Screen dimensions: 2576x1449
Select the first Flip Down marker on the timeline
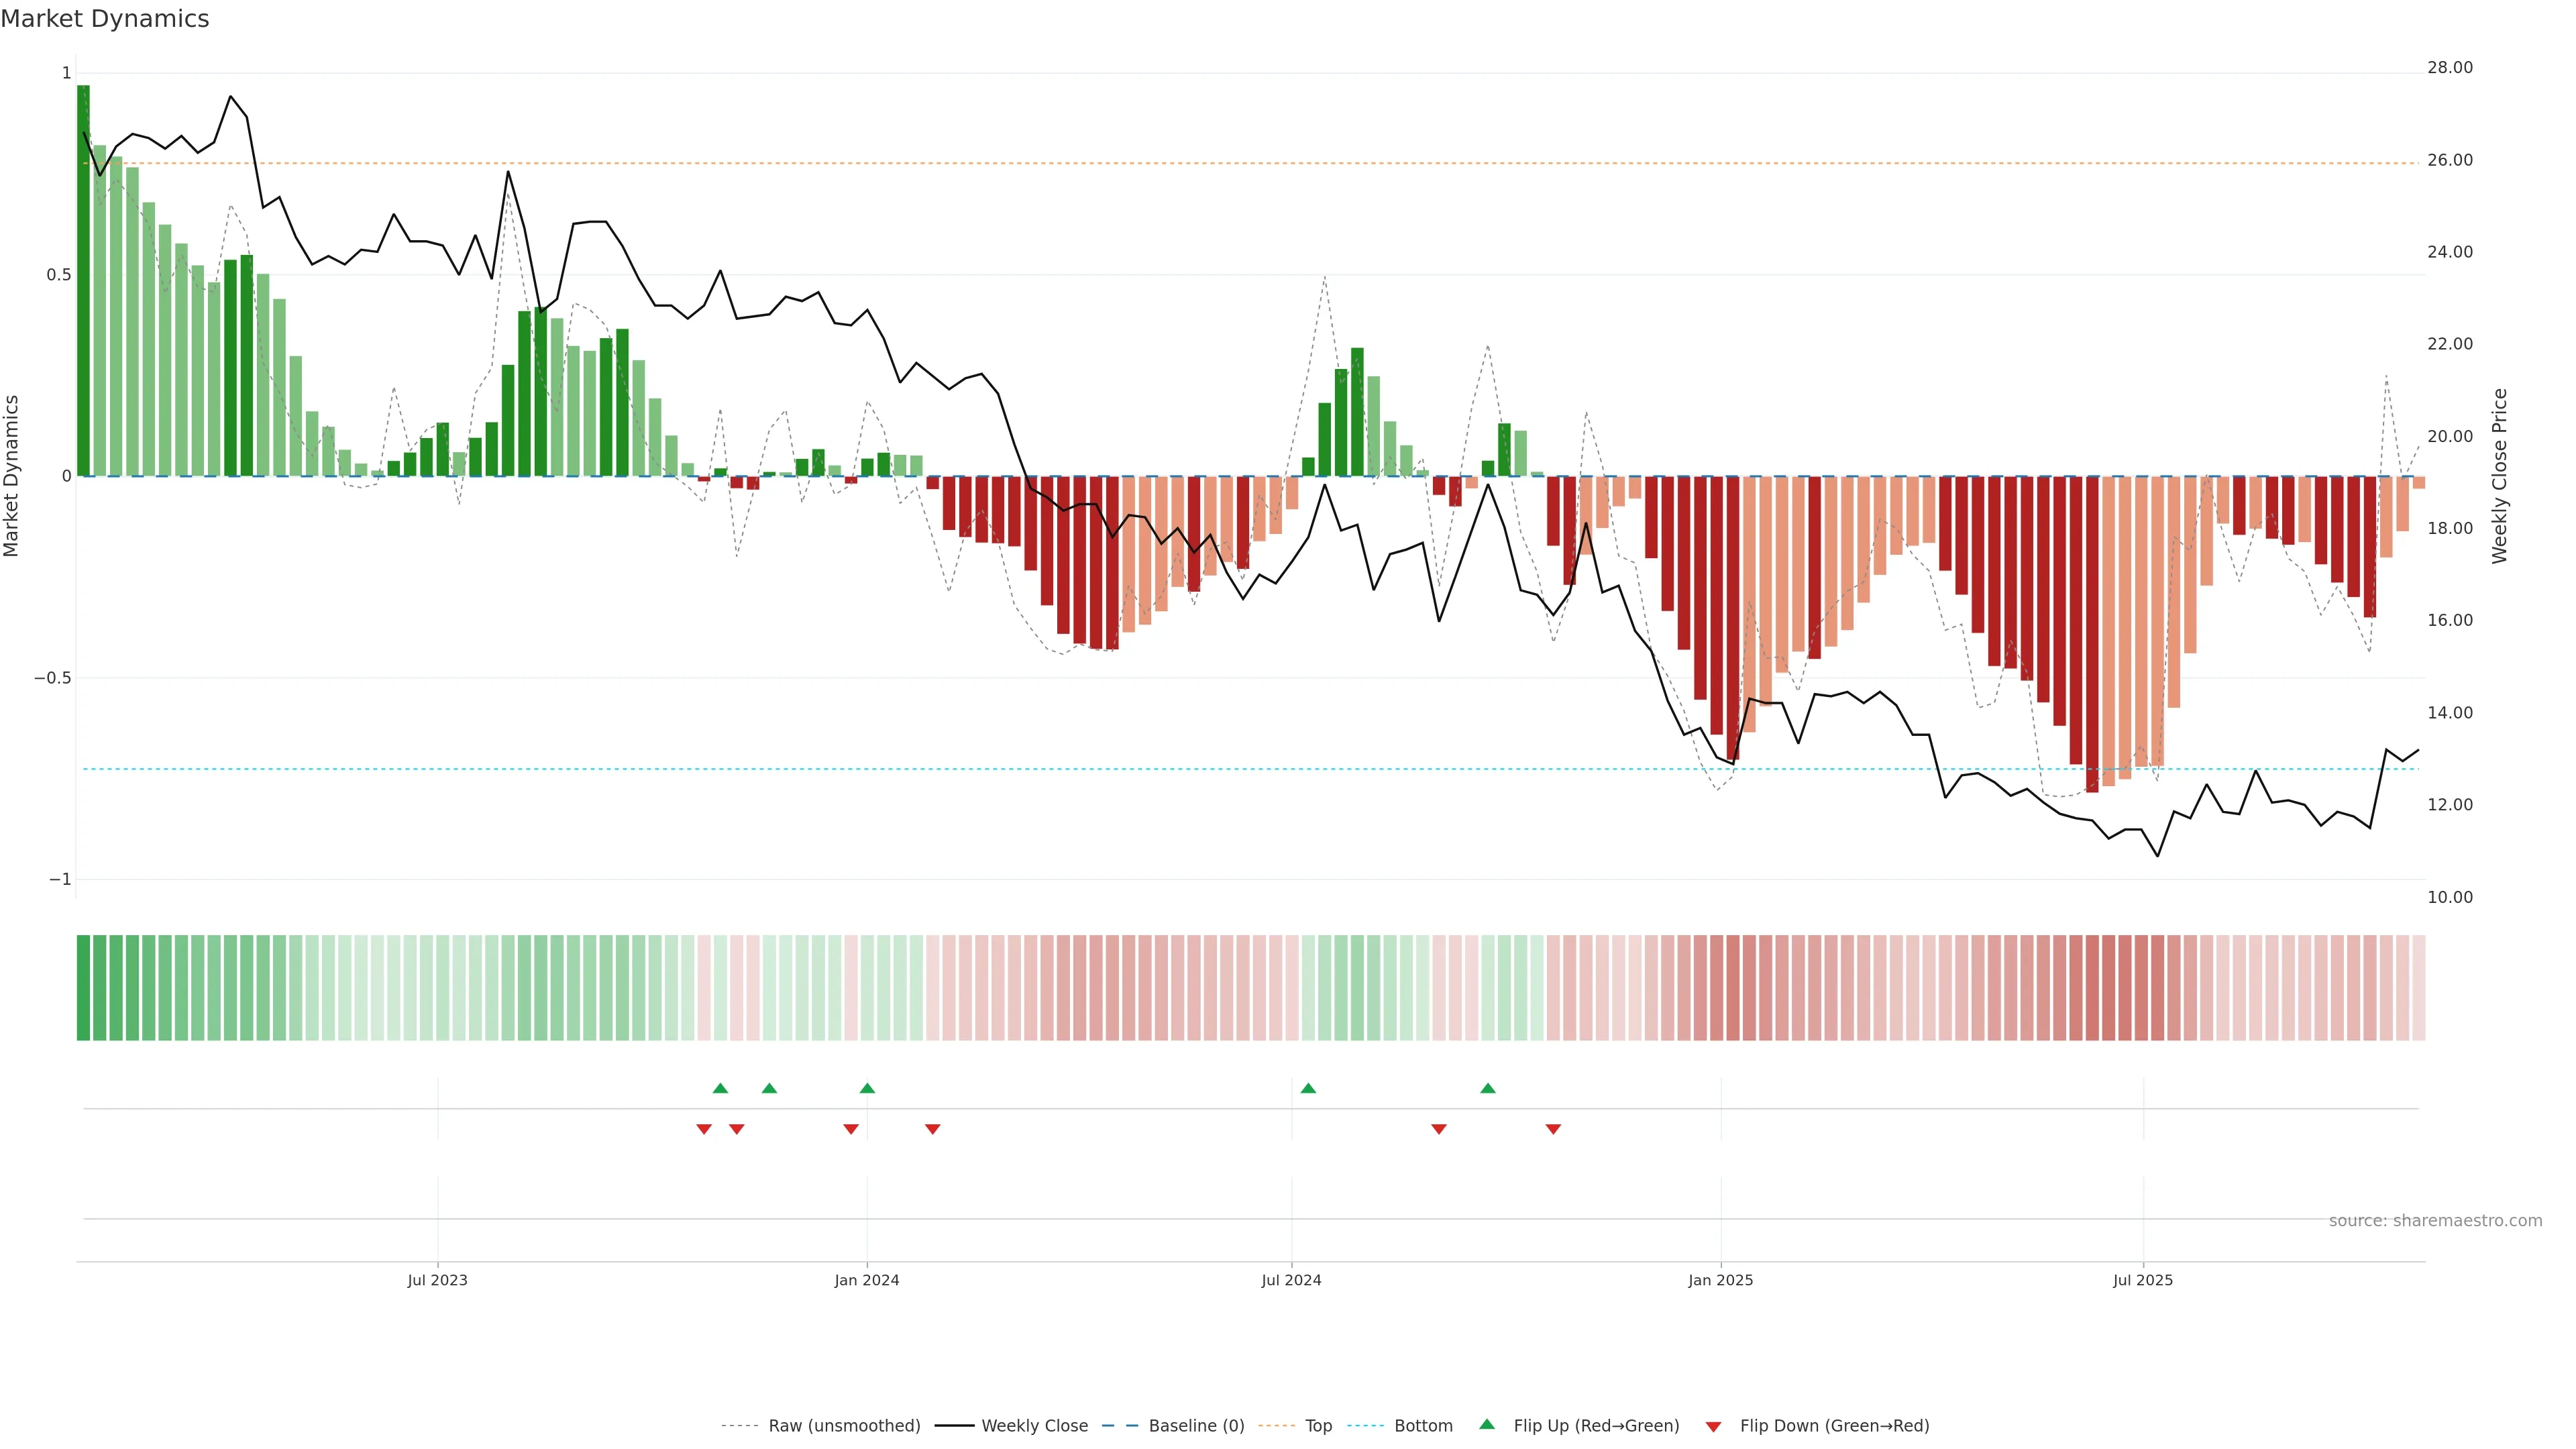click(x=704, y=1129)
